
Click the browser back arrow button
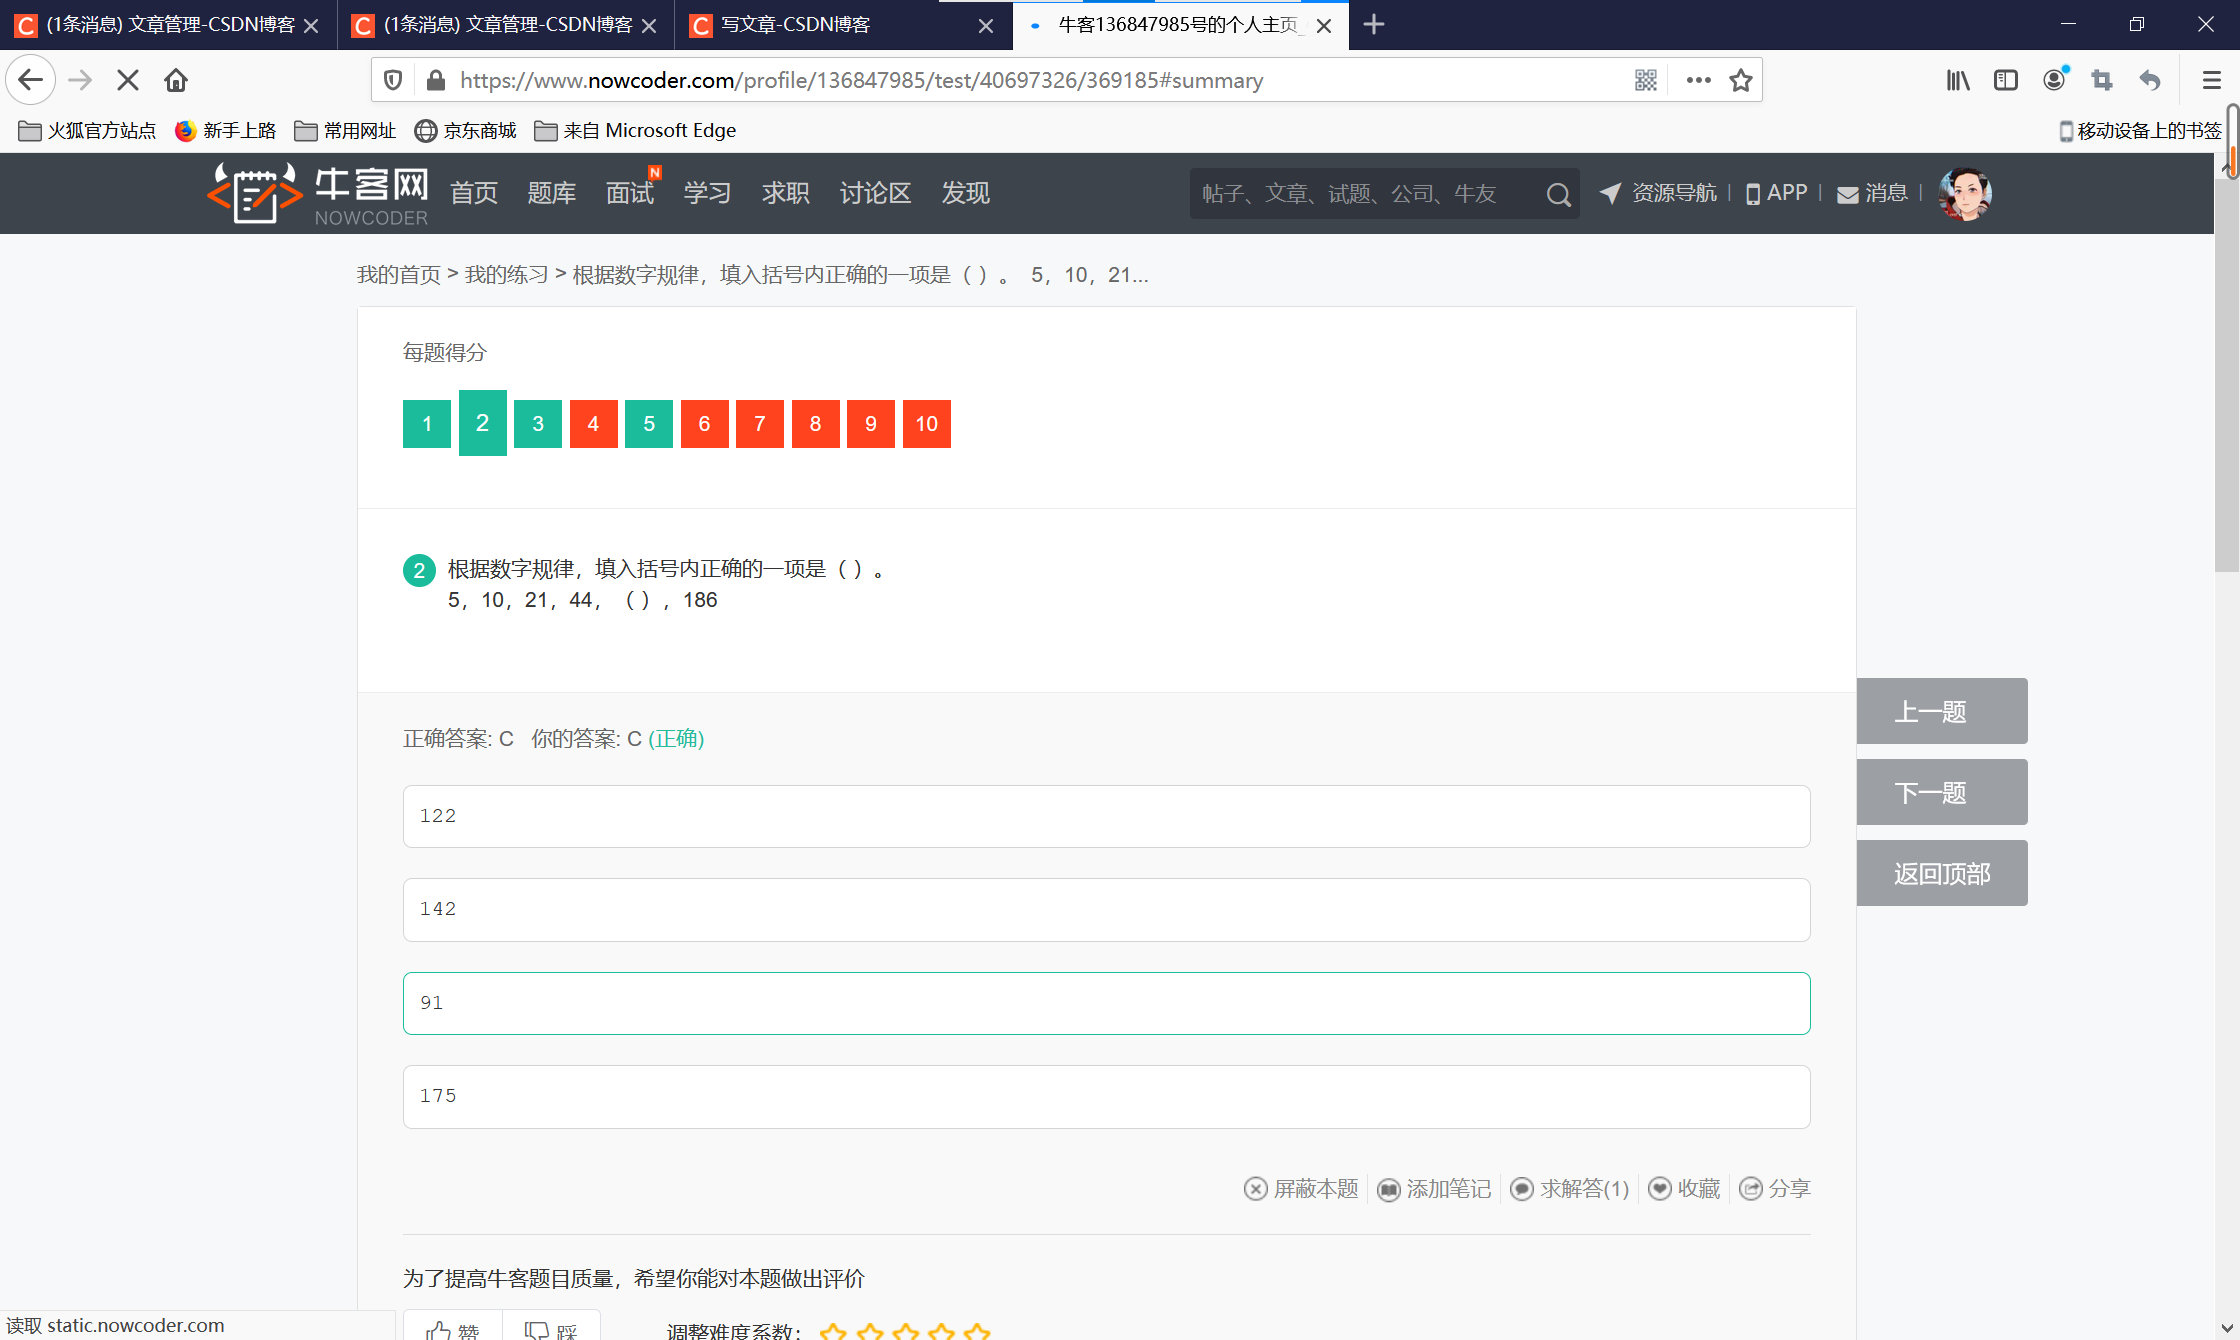(30, 80)
